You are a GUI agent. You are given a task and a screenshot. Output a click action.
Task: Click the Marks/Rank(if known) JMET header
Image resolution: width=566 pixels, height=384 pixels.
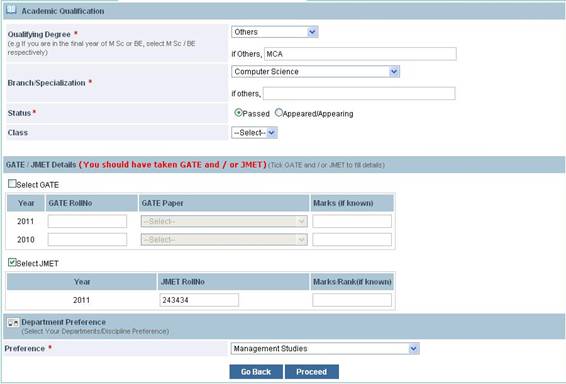[352, 282]
